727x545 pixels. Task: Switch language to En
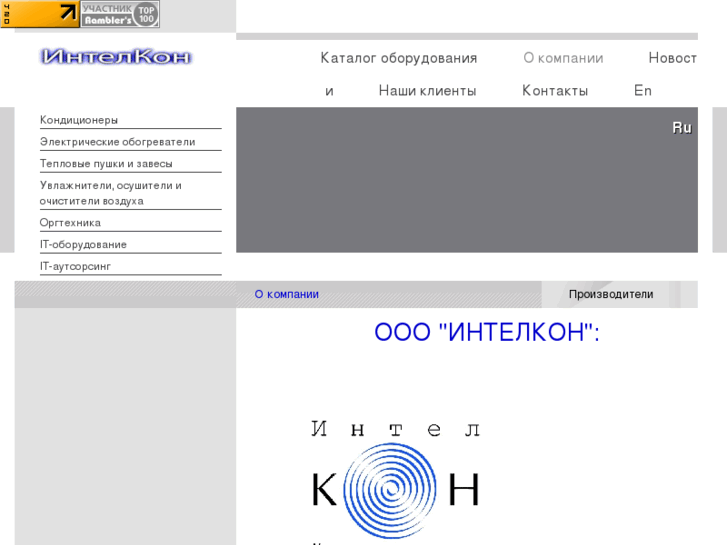tap(643, 90)
